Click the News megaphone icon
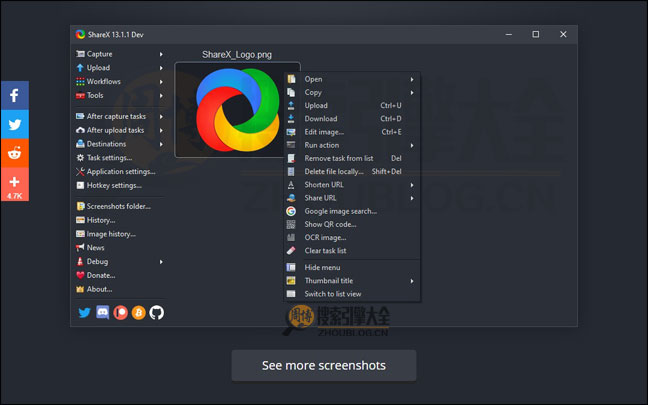Screen dimensions: 648x405 80,248
